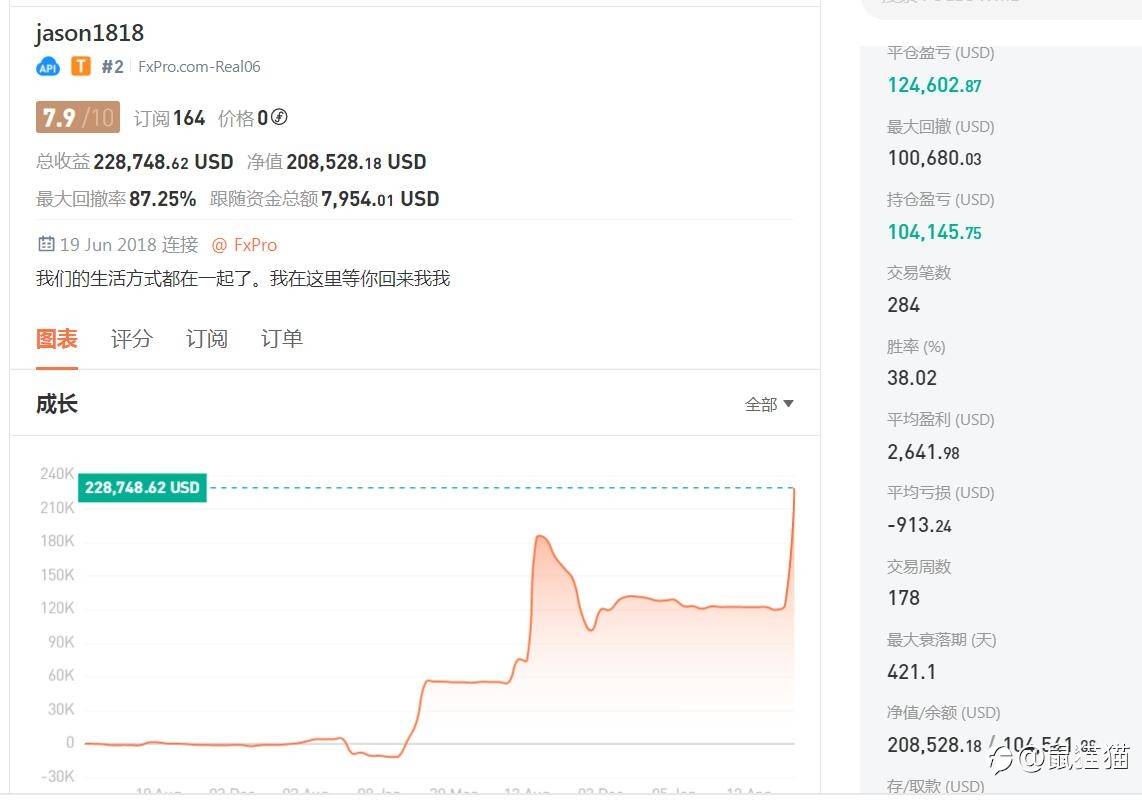
Task: Click the profile description text line
Action: [x=243, y=279]
